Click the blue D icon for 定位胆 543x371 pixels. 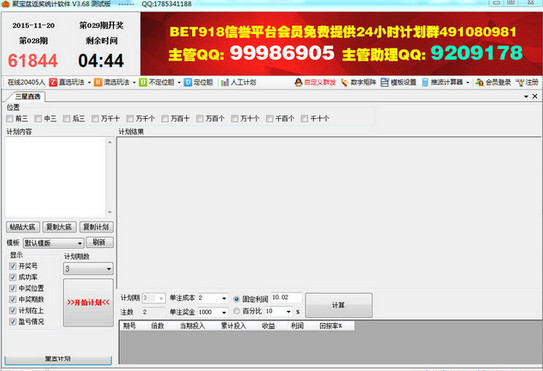point(188,82)
